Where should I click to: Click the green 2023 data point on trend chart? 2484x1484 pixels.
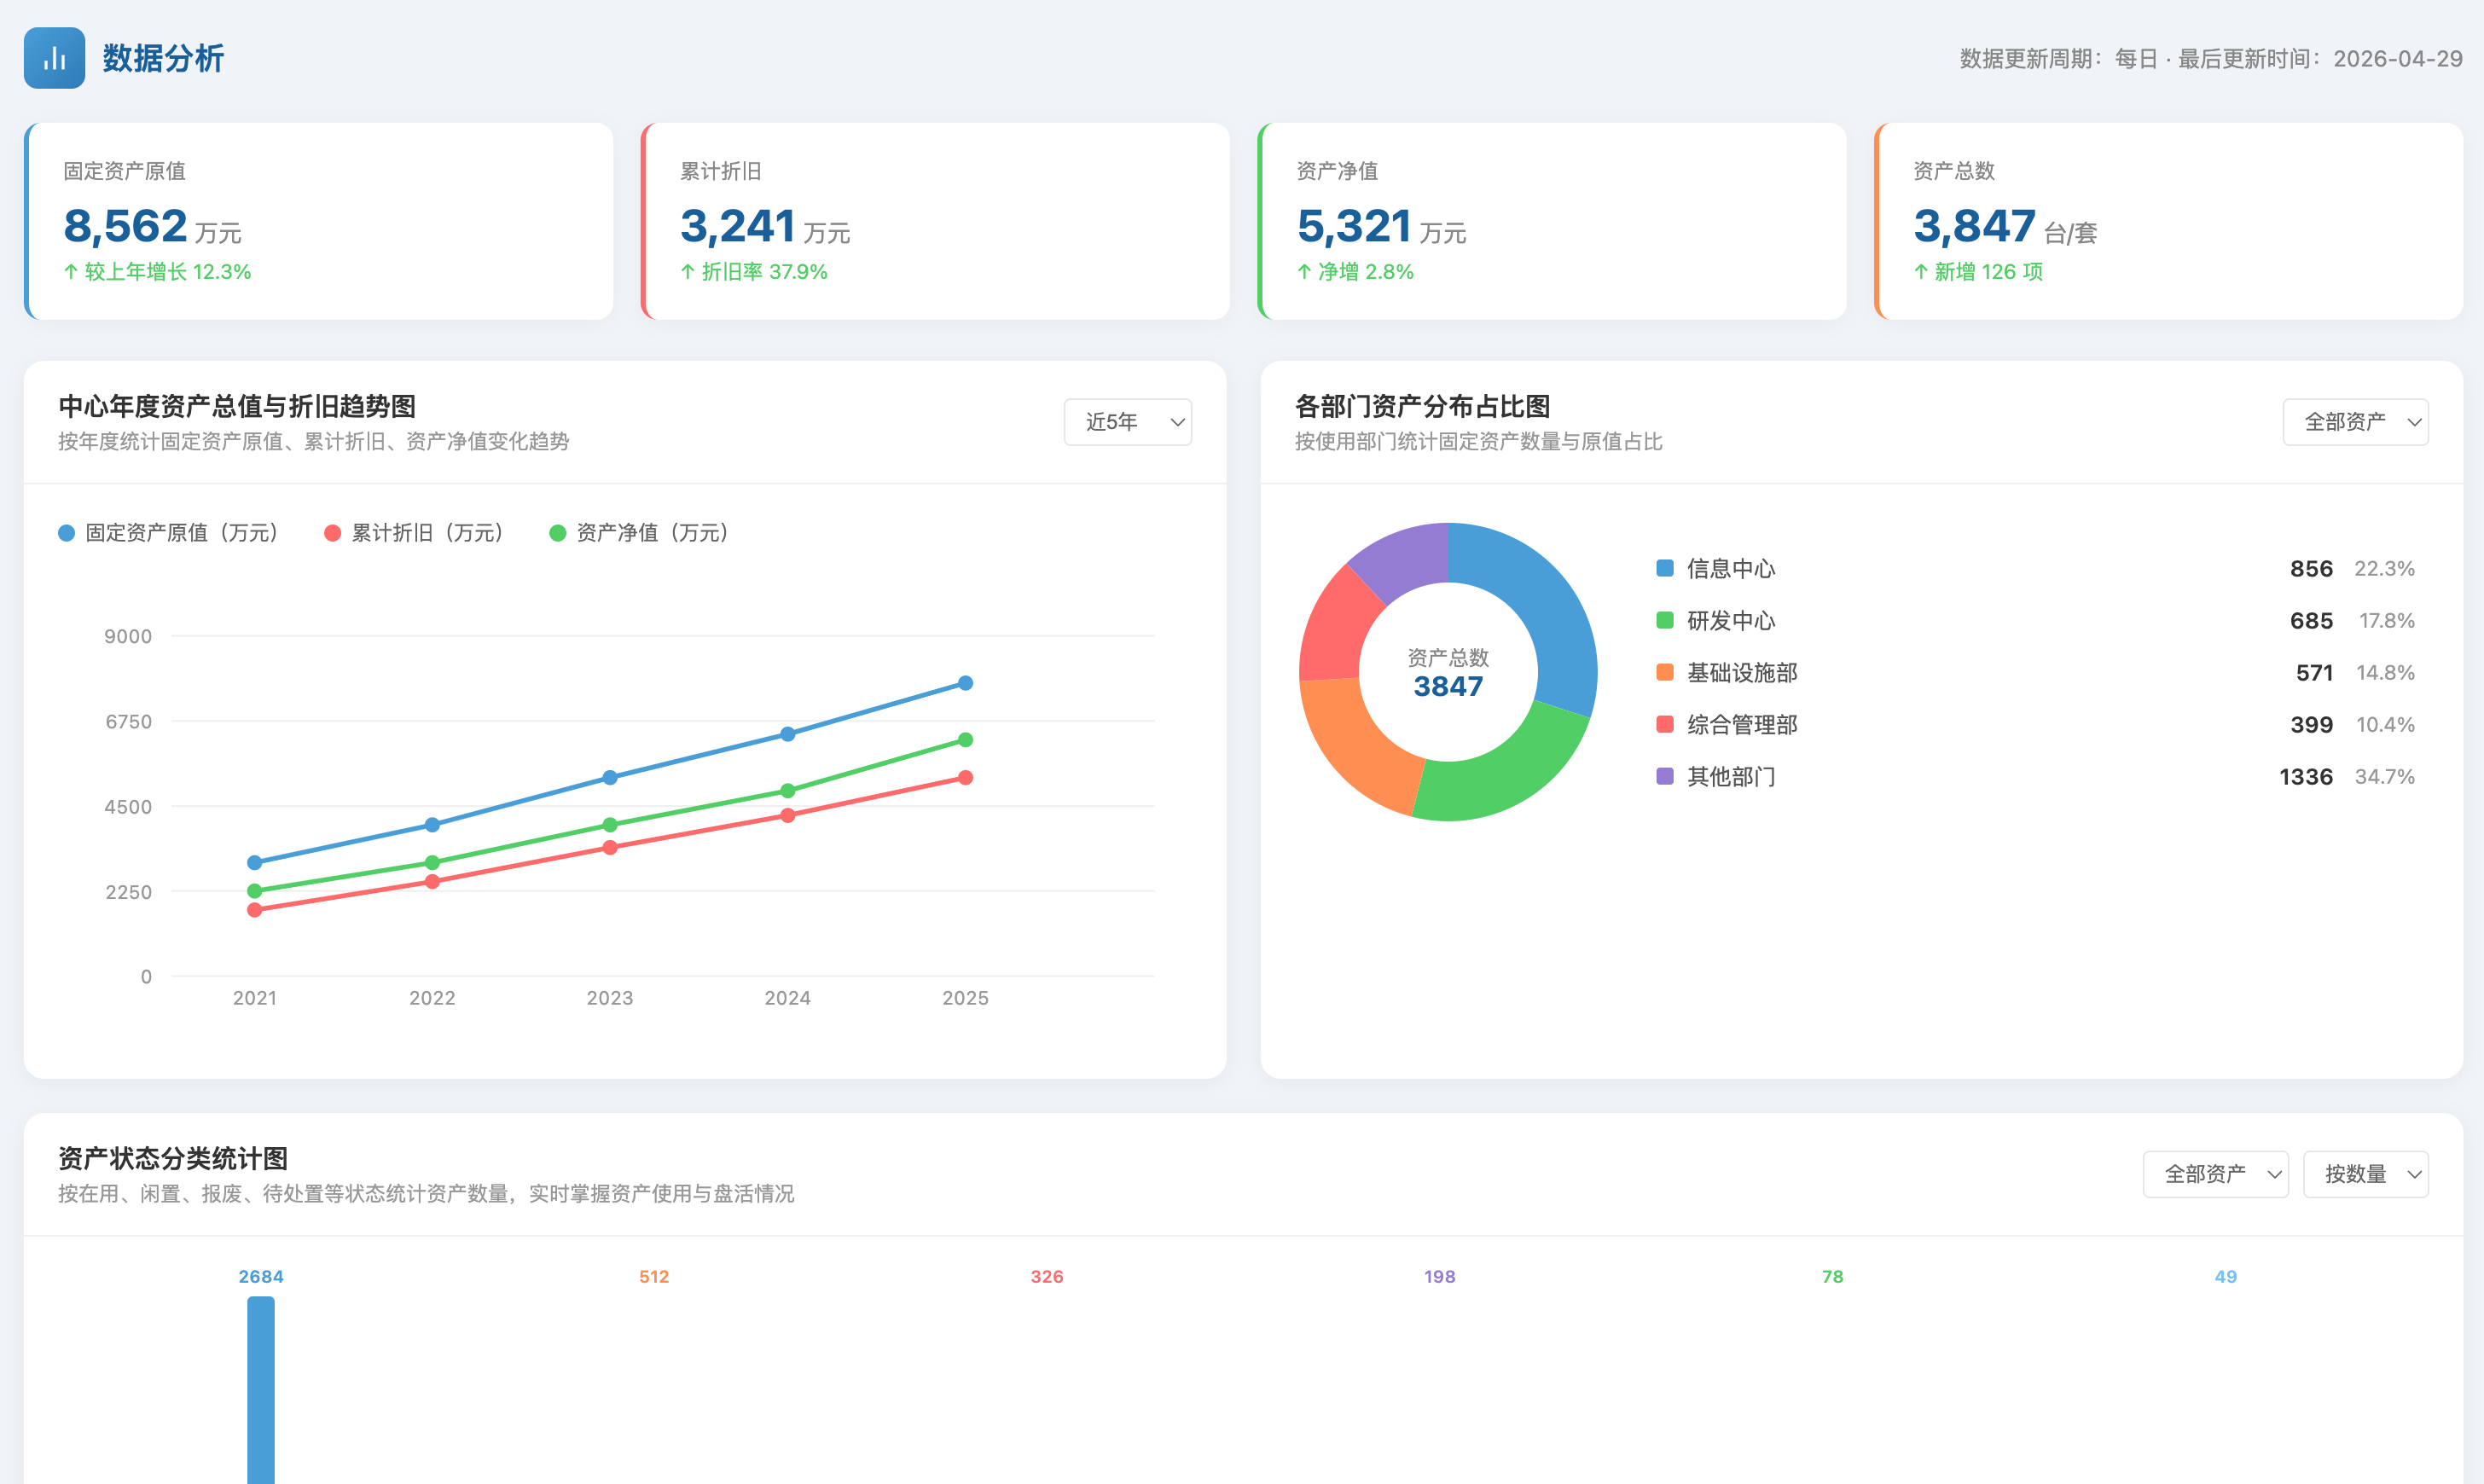click(610, 825)
